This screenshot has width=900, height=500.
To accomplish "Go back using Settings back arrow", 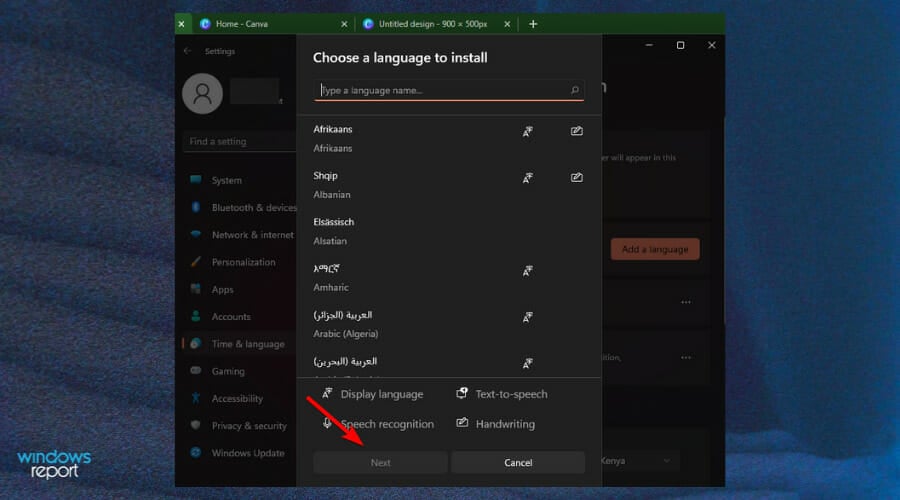I will [x=187, y=51].
